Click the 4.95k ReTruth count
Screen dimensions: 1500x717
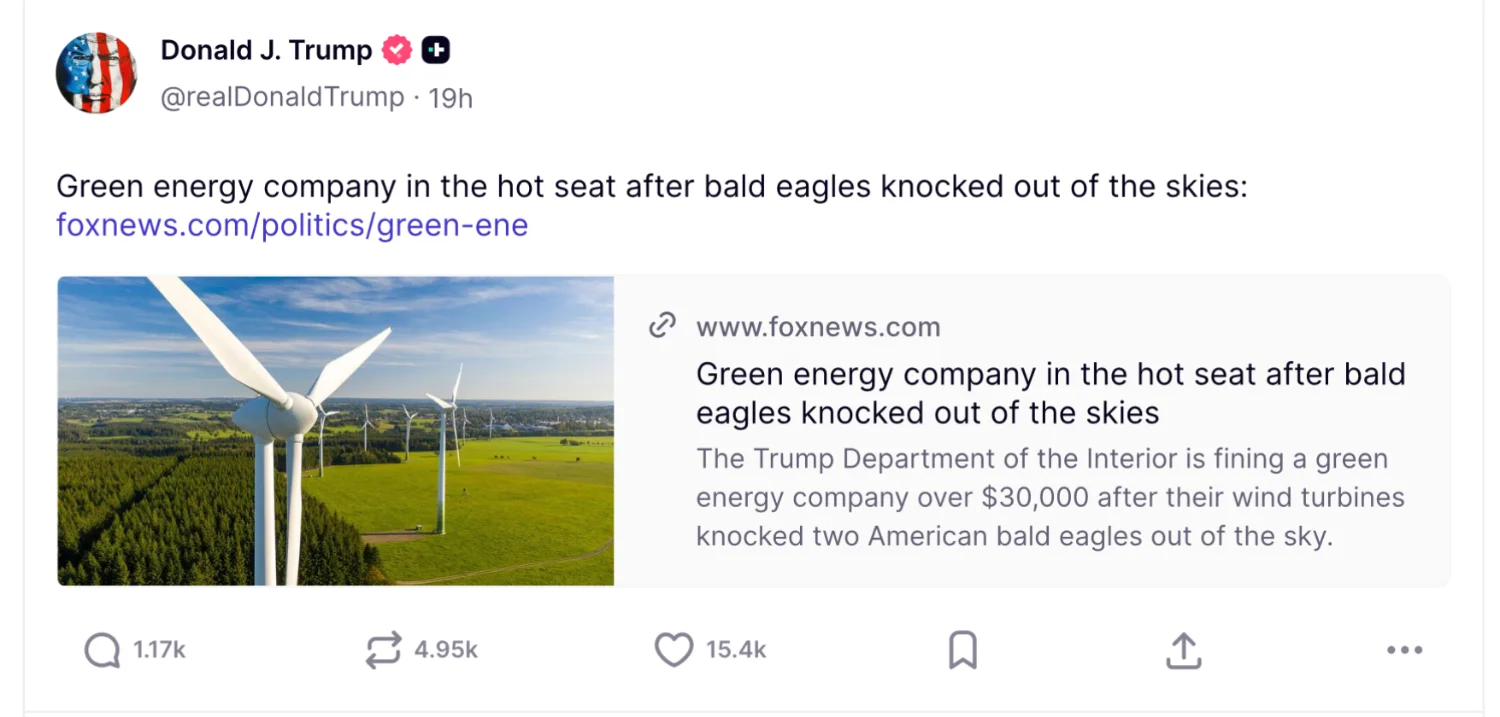446,650
